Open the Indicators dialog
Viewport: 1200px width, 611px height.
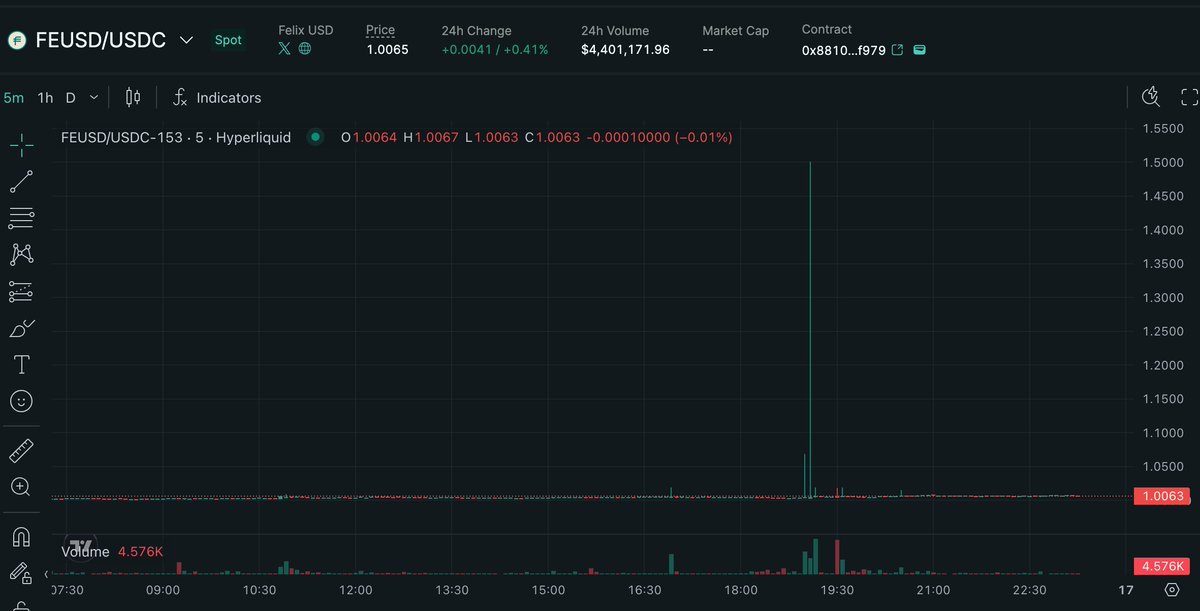(x=217, y=97)
